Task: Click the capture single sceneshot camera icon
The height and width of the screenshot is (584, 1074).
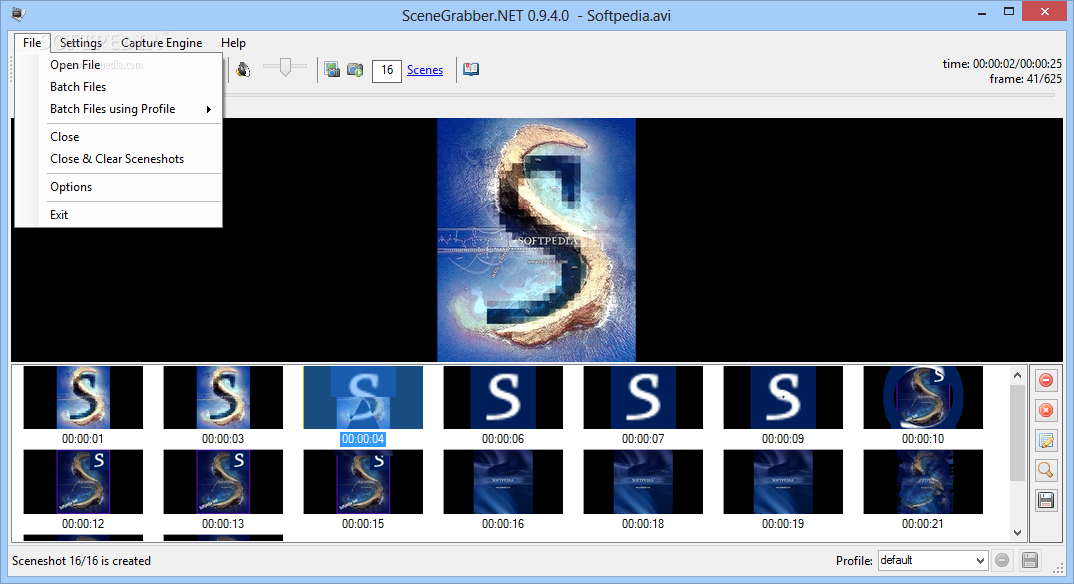Action: click(332, 69)
